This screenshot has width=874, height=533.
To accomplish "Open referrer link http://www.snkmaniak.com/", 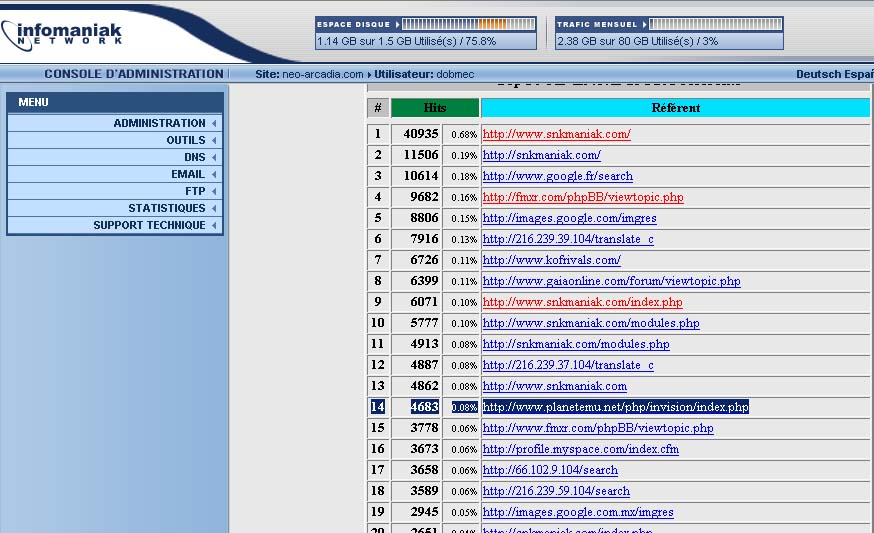I will pos(556,134).
